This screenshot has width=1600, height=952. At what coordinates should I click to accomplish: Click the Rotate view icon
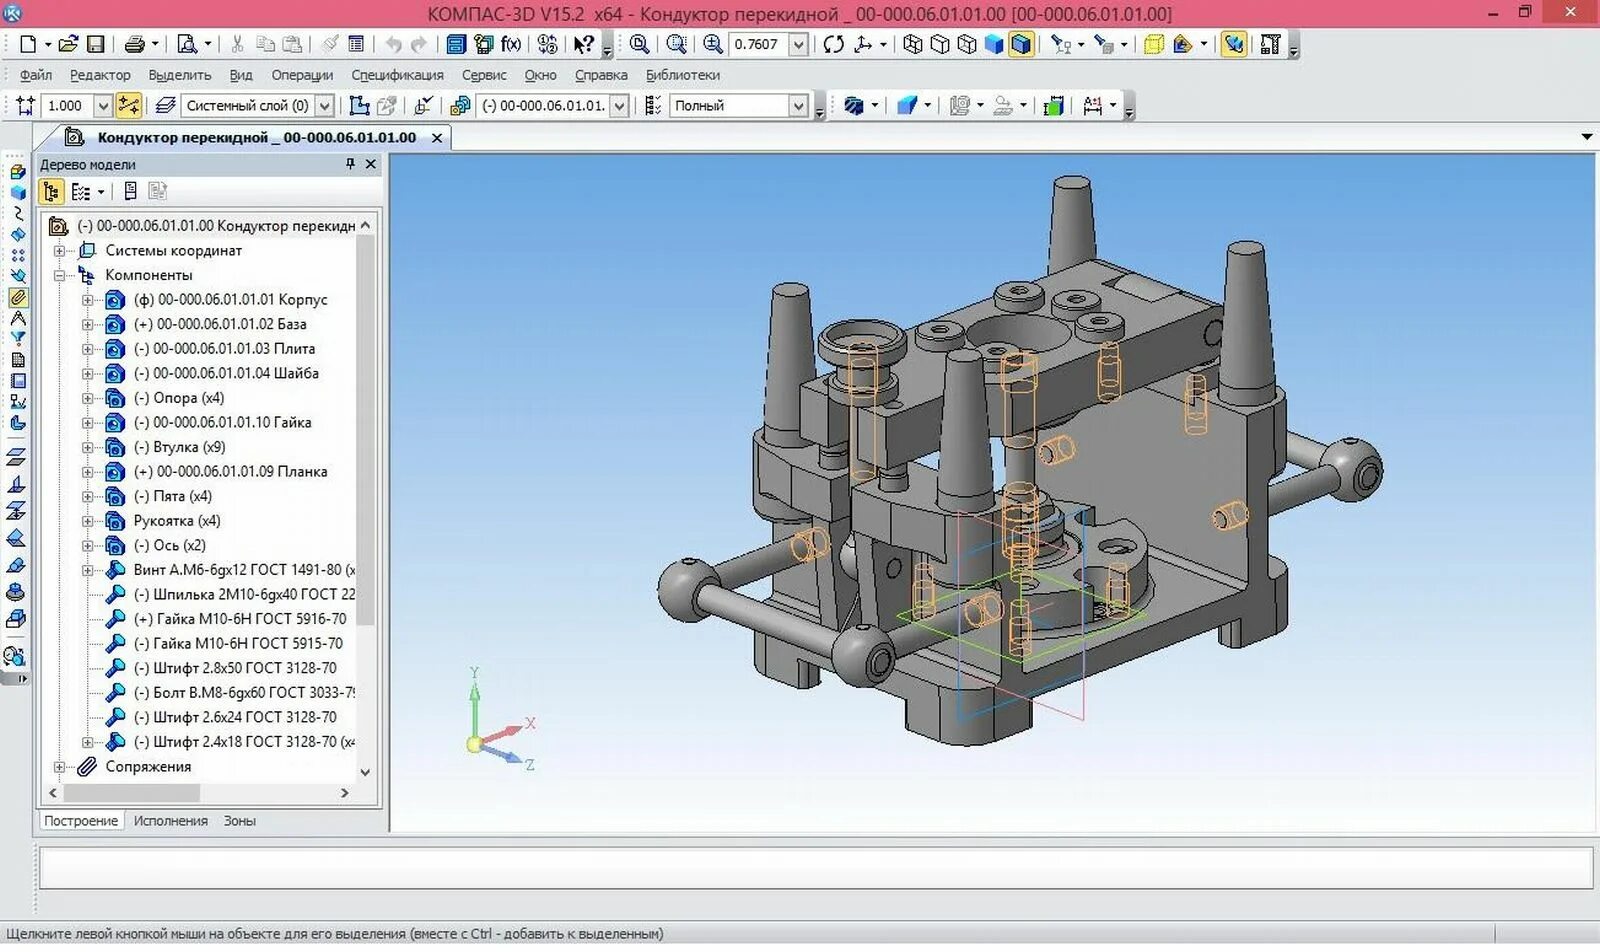[833, 44]
